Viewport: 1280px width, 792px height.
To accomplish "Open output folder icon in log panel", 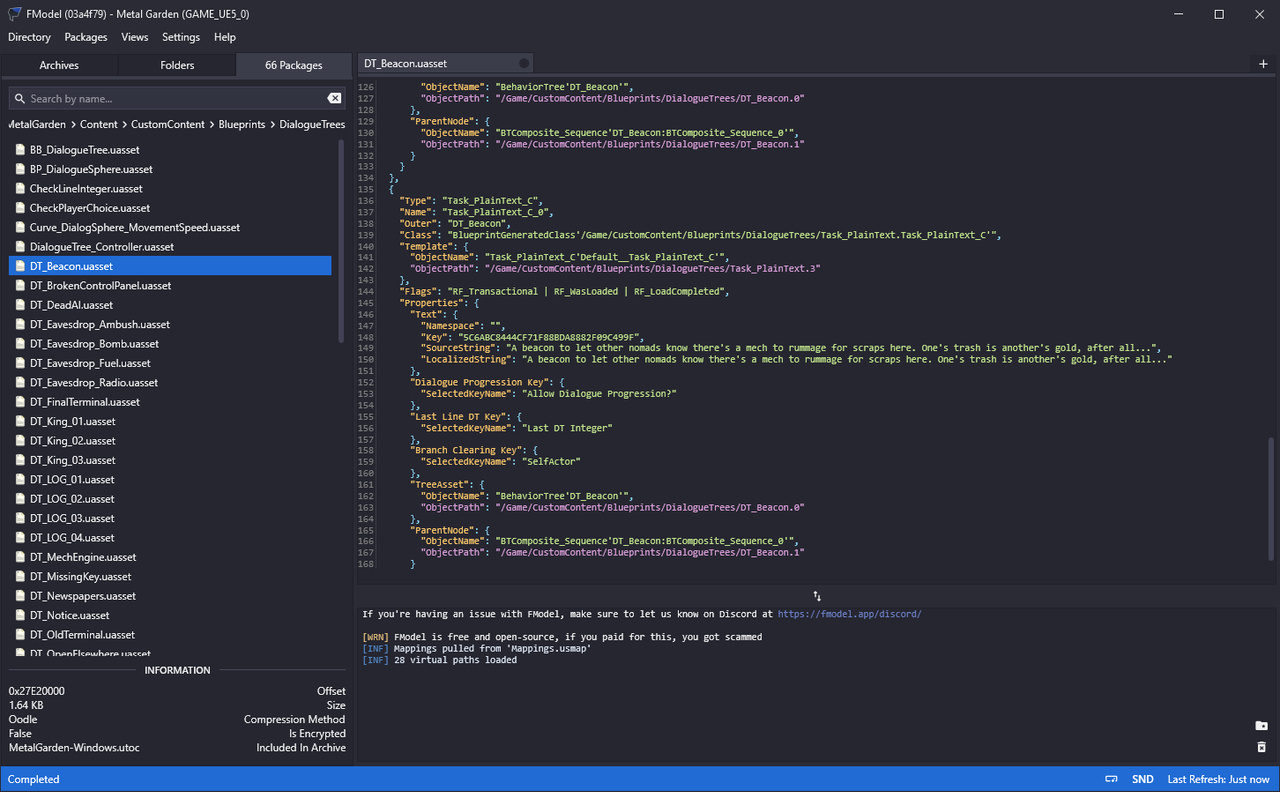I will click(1261, 725).
